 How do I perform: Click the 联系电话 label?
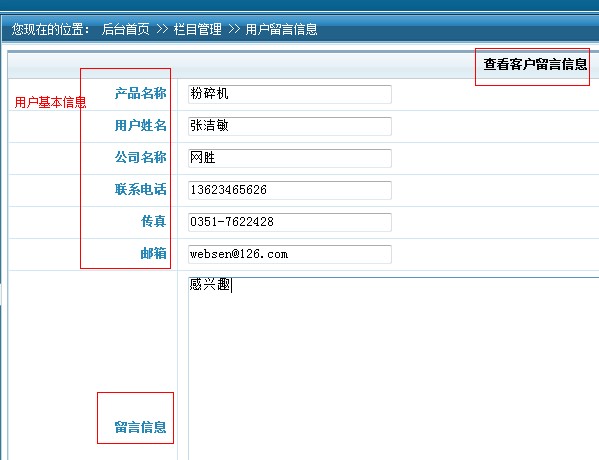141,189
